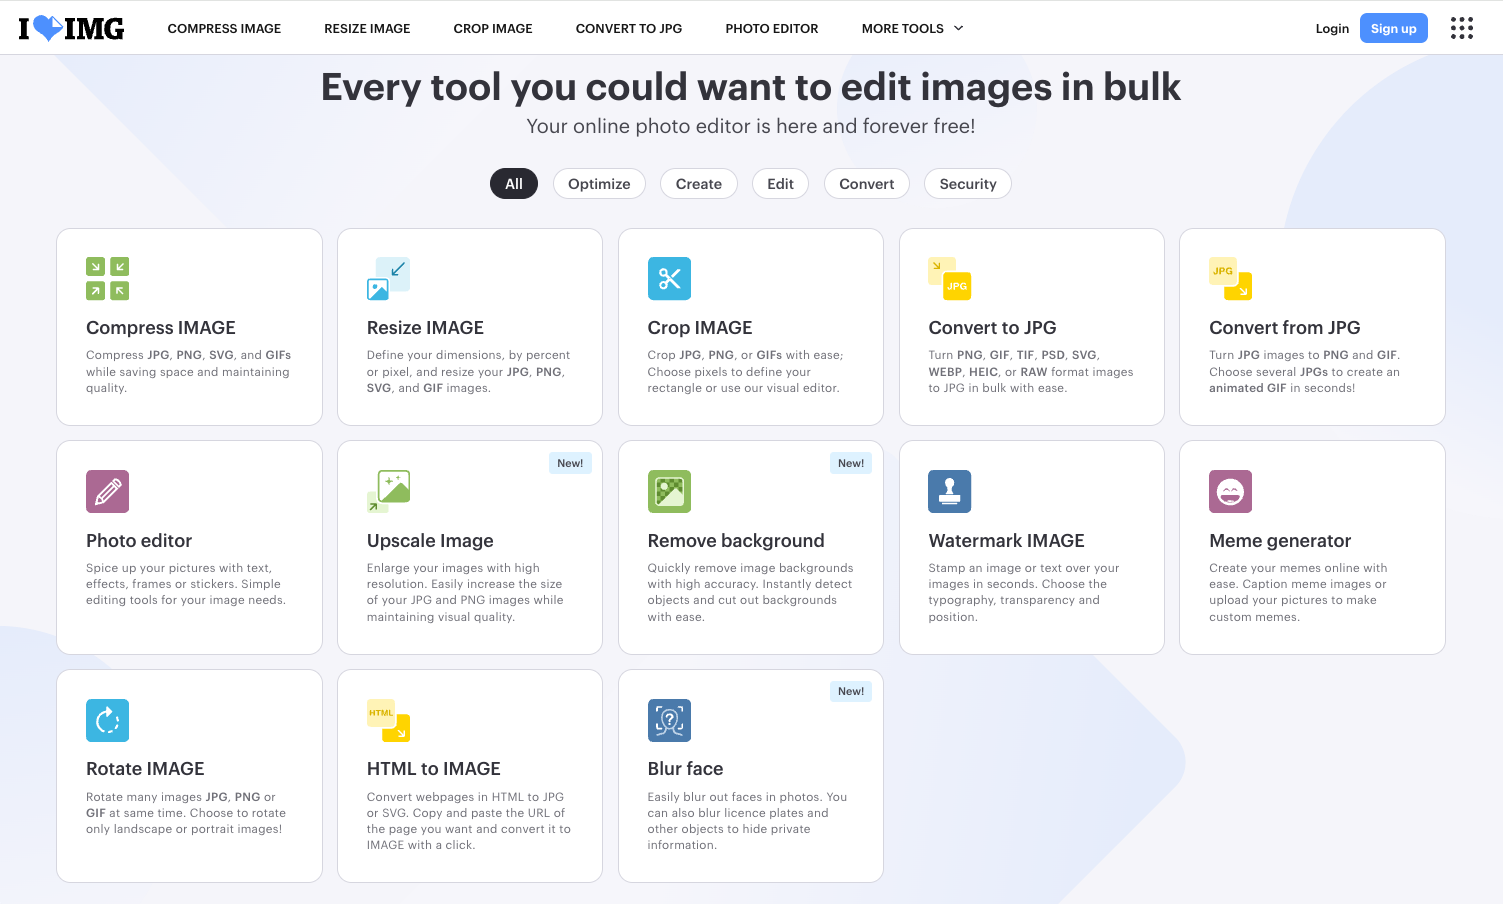Click the Blur face description text
This screenshot has width=1503, height=904.
click(747, 821)
